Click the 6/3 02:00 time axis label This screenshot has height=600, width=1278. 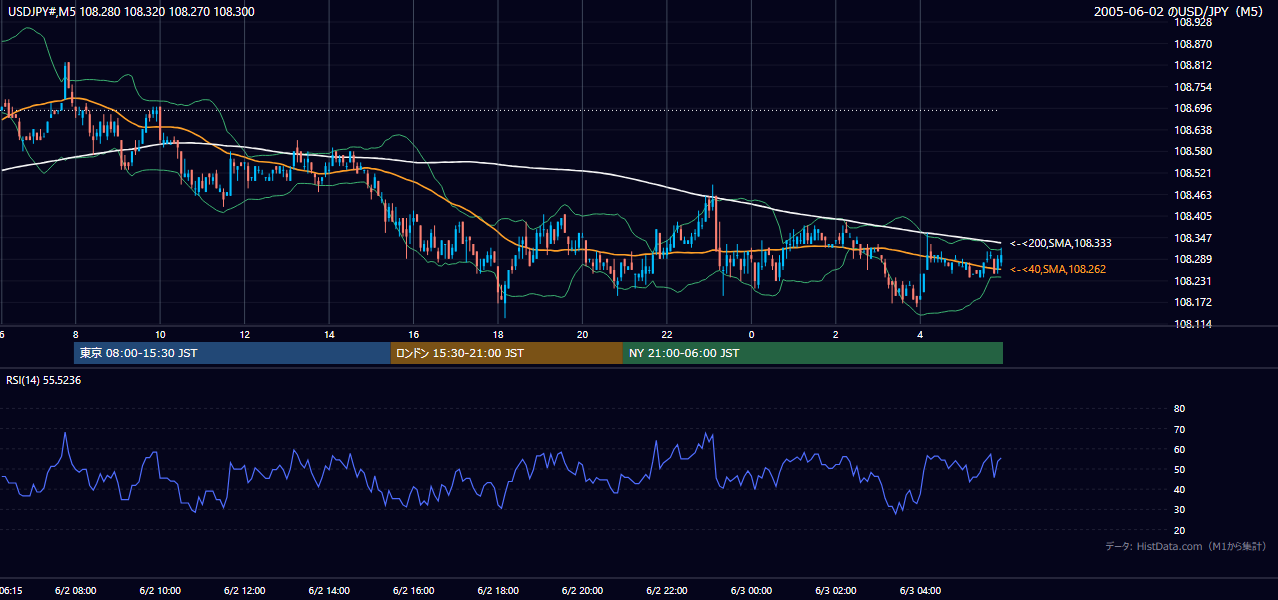(x=836, y=590)
